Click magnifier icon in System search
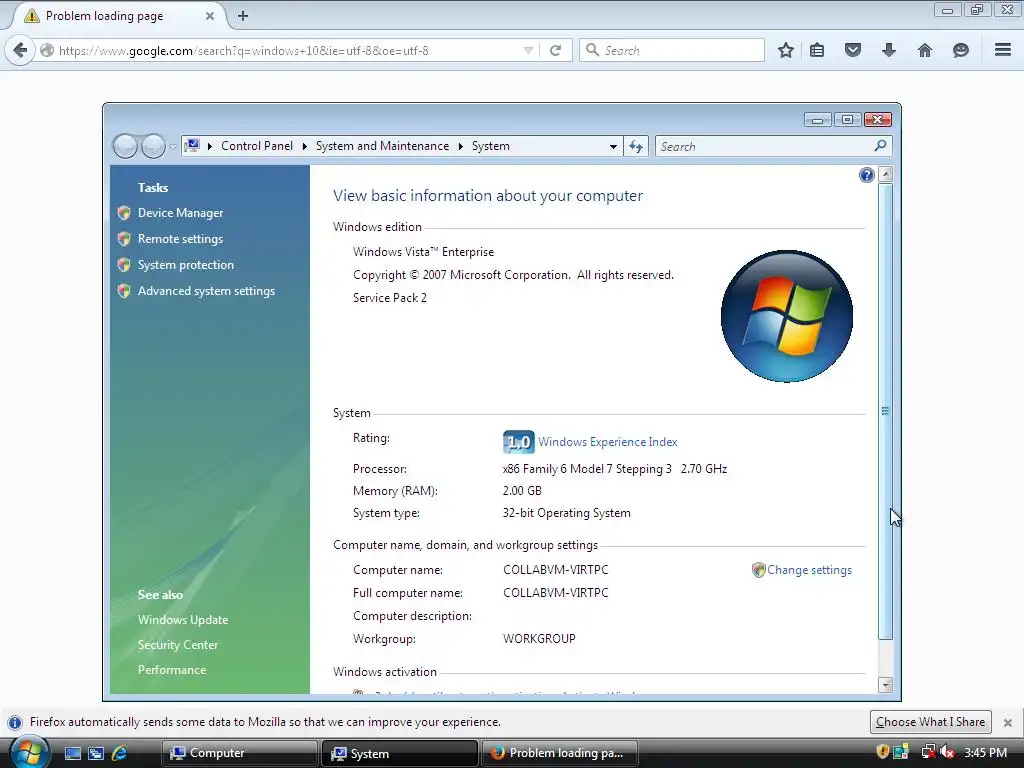 pyautogui.click(x=880, y=146)
